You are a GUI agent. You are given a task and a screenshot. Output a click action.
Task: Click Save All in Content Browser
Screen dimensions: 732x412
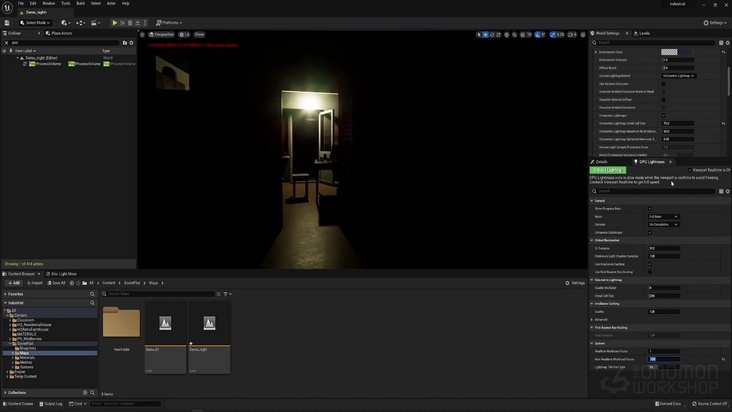pos(56,283)
